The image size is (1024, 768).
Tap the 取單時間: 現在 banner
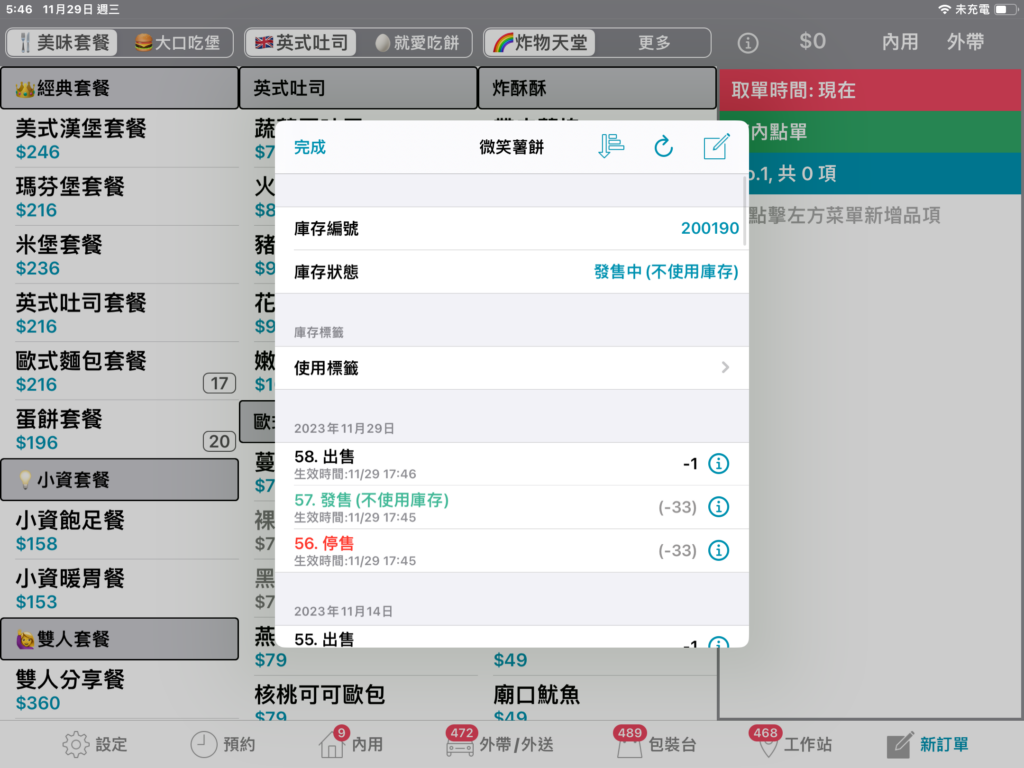coord(870,89)
